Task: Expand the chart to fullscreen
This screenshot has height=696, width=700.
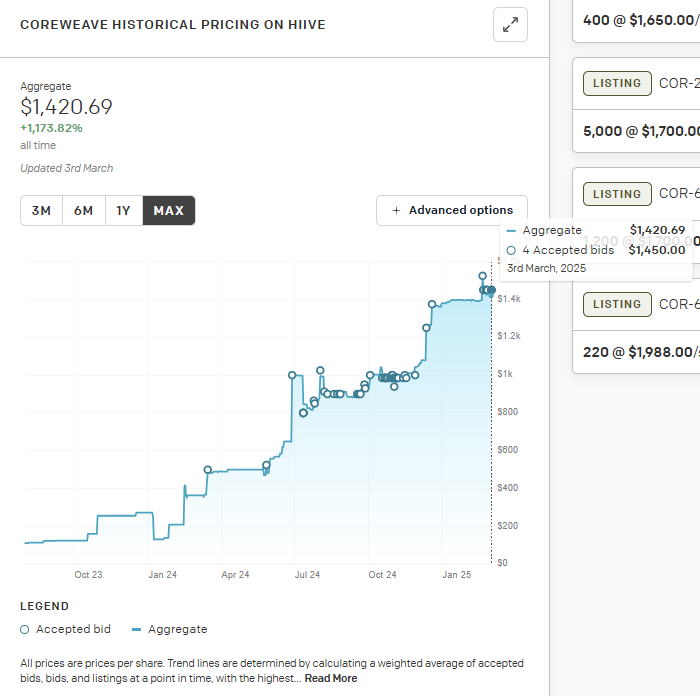Action: click(x=510, y=25)
